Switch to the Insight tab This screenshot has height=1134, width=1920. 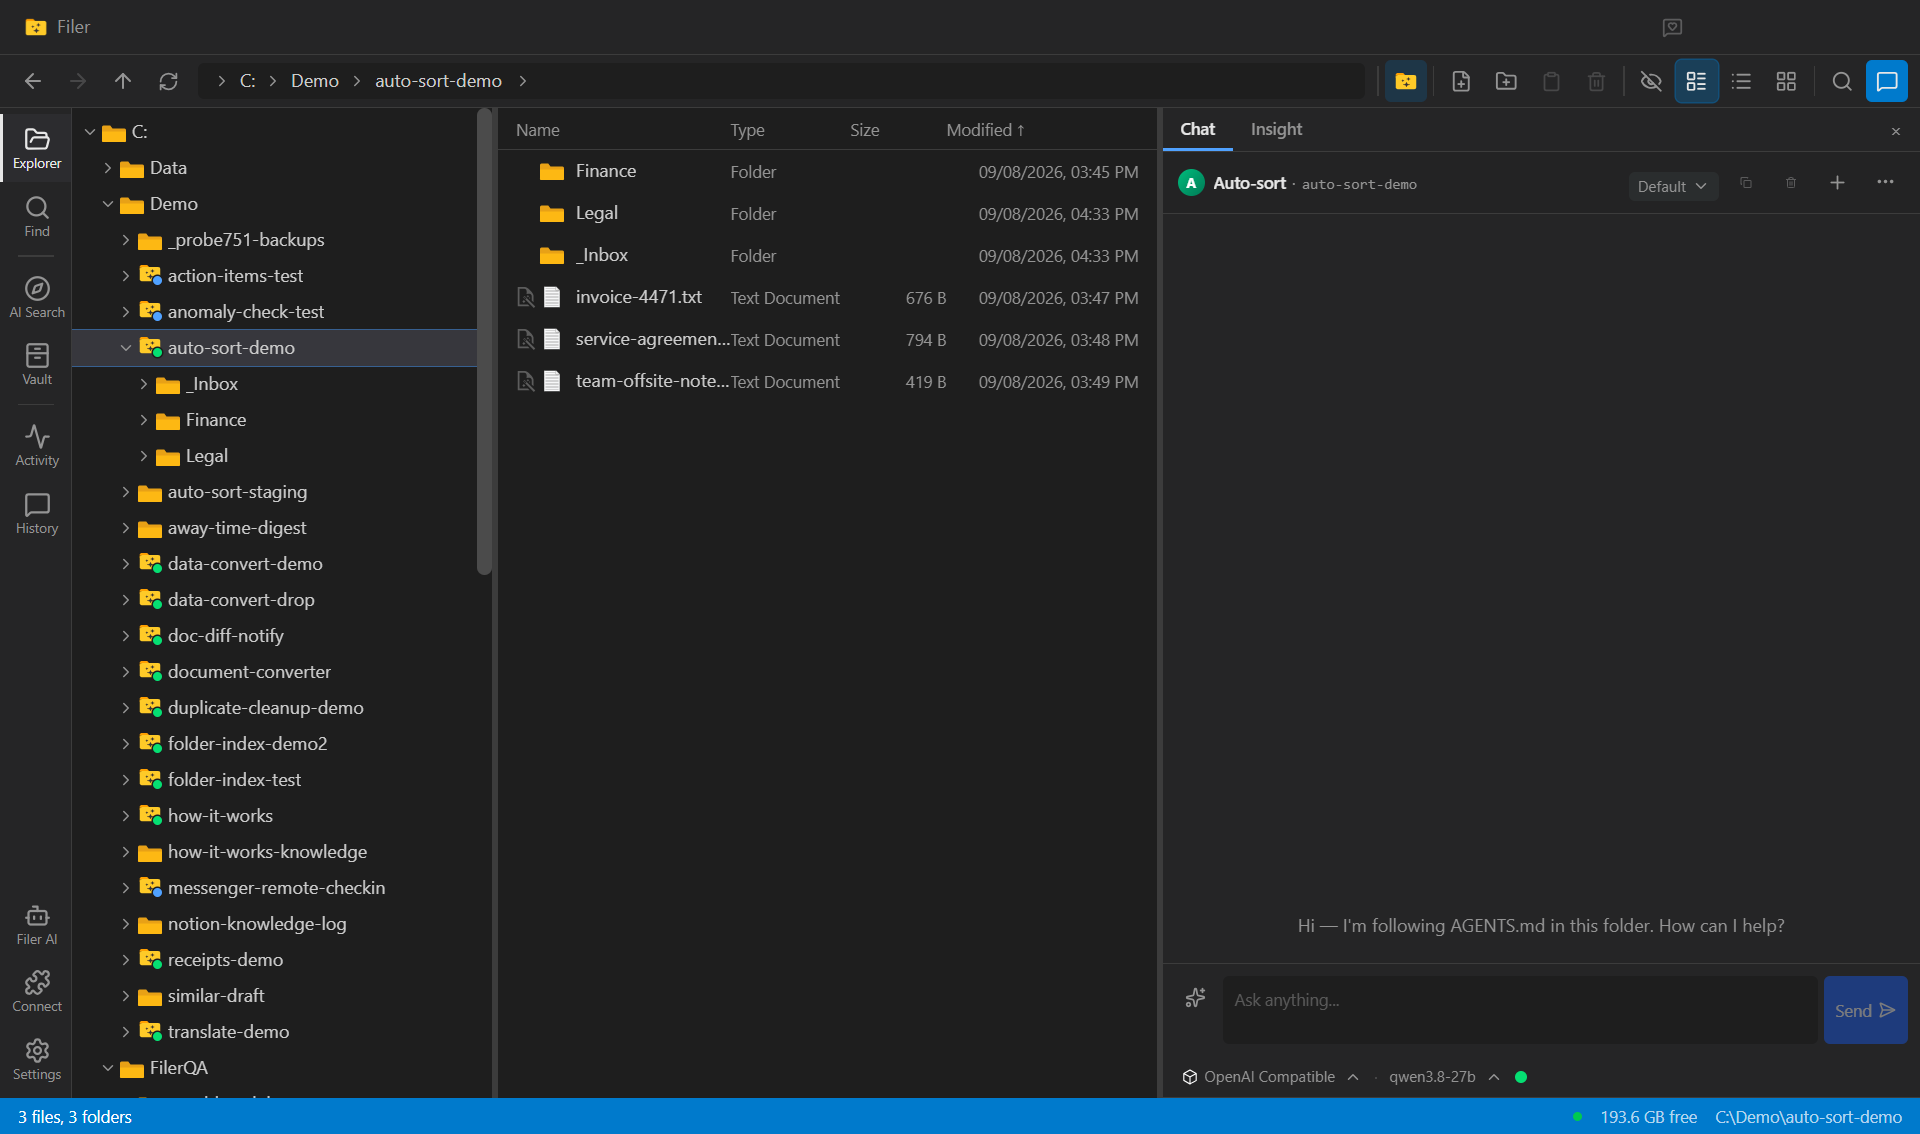1276,129
